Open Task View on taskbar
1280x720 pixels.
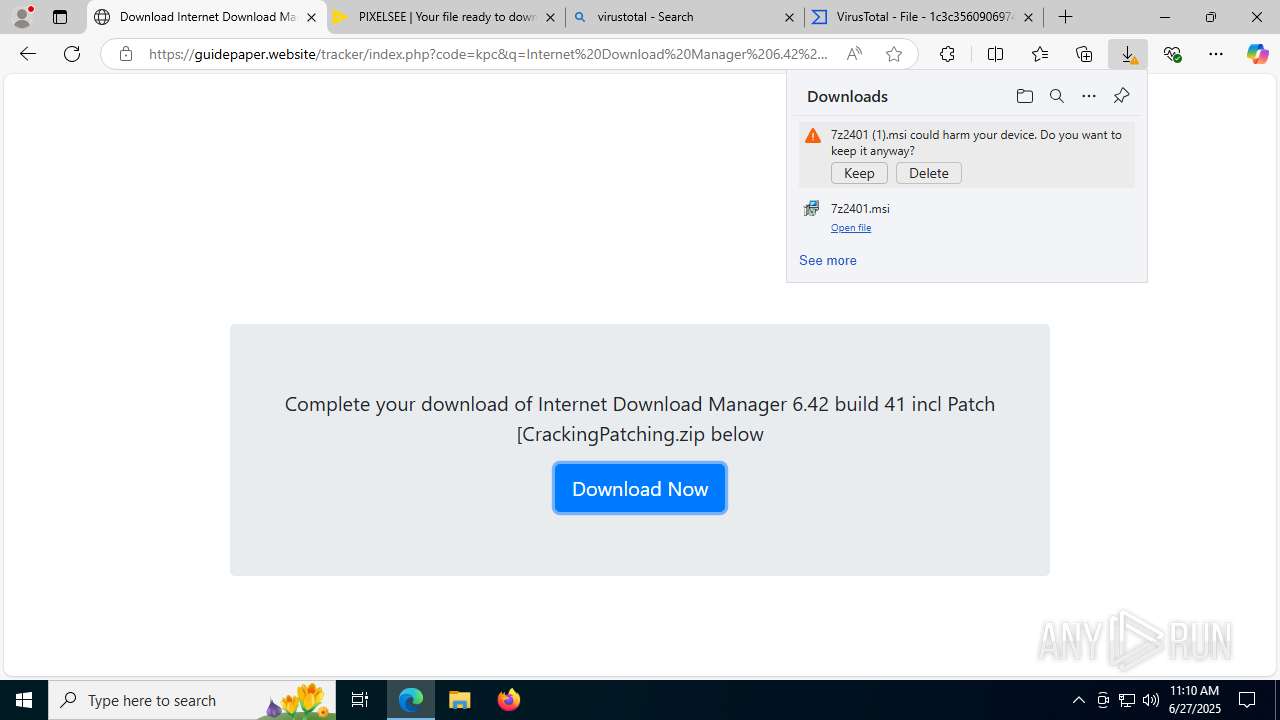tap(360, 700)
